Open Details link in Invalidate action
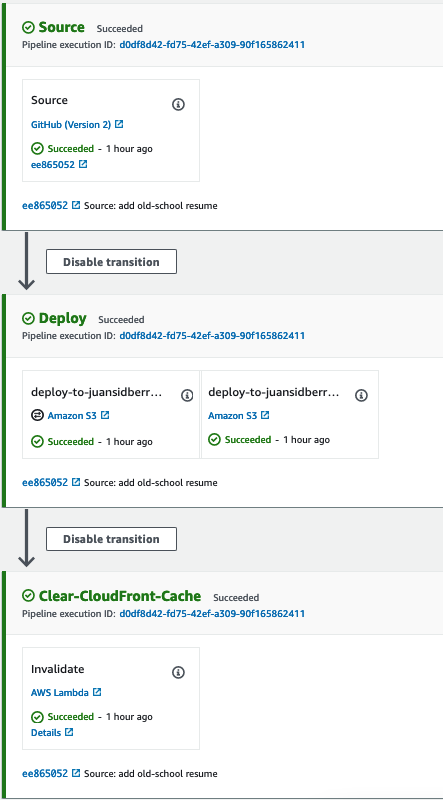The height and width of the screenshot is (800, 443). coord(46,732)
